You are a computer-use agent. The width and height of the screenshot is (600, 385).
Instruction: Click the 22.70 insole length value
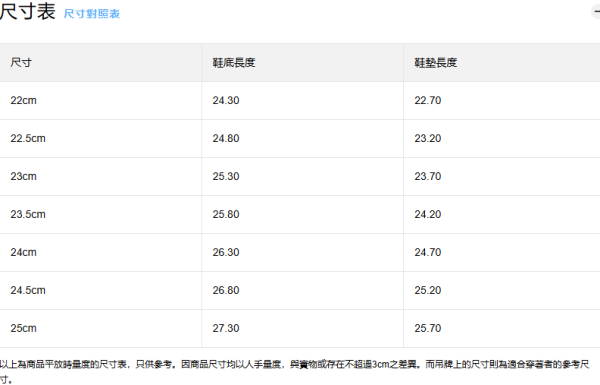click(x=428, y=100)
